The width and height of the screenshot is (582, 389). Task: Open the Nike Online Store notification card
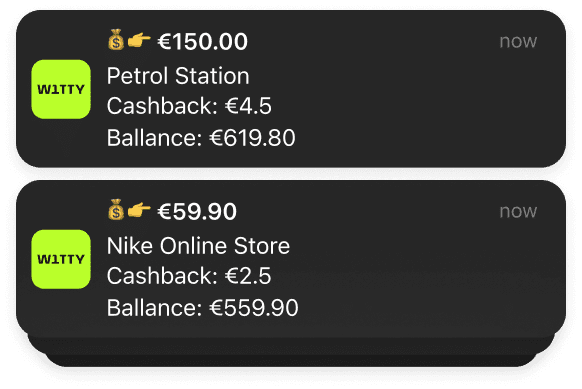[x=291, y=259]
